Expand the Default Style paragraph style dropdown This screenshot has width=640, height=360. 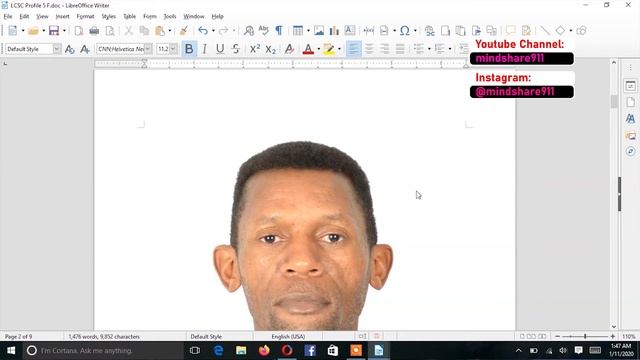pyautogui.click(x=57, y=49)
